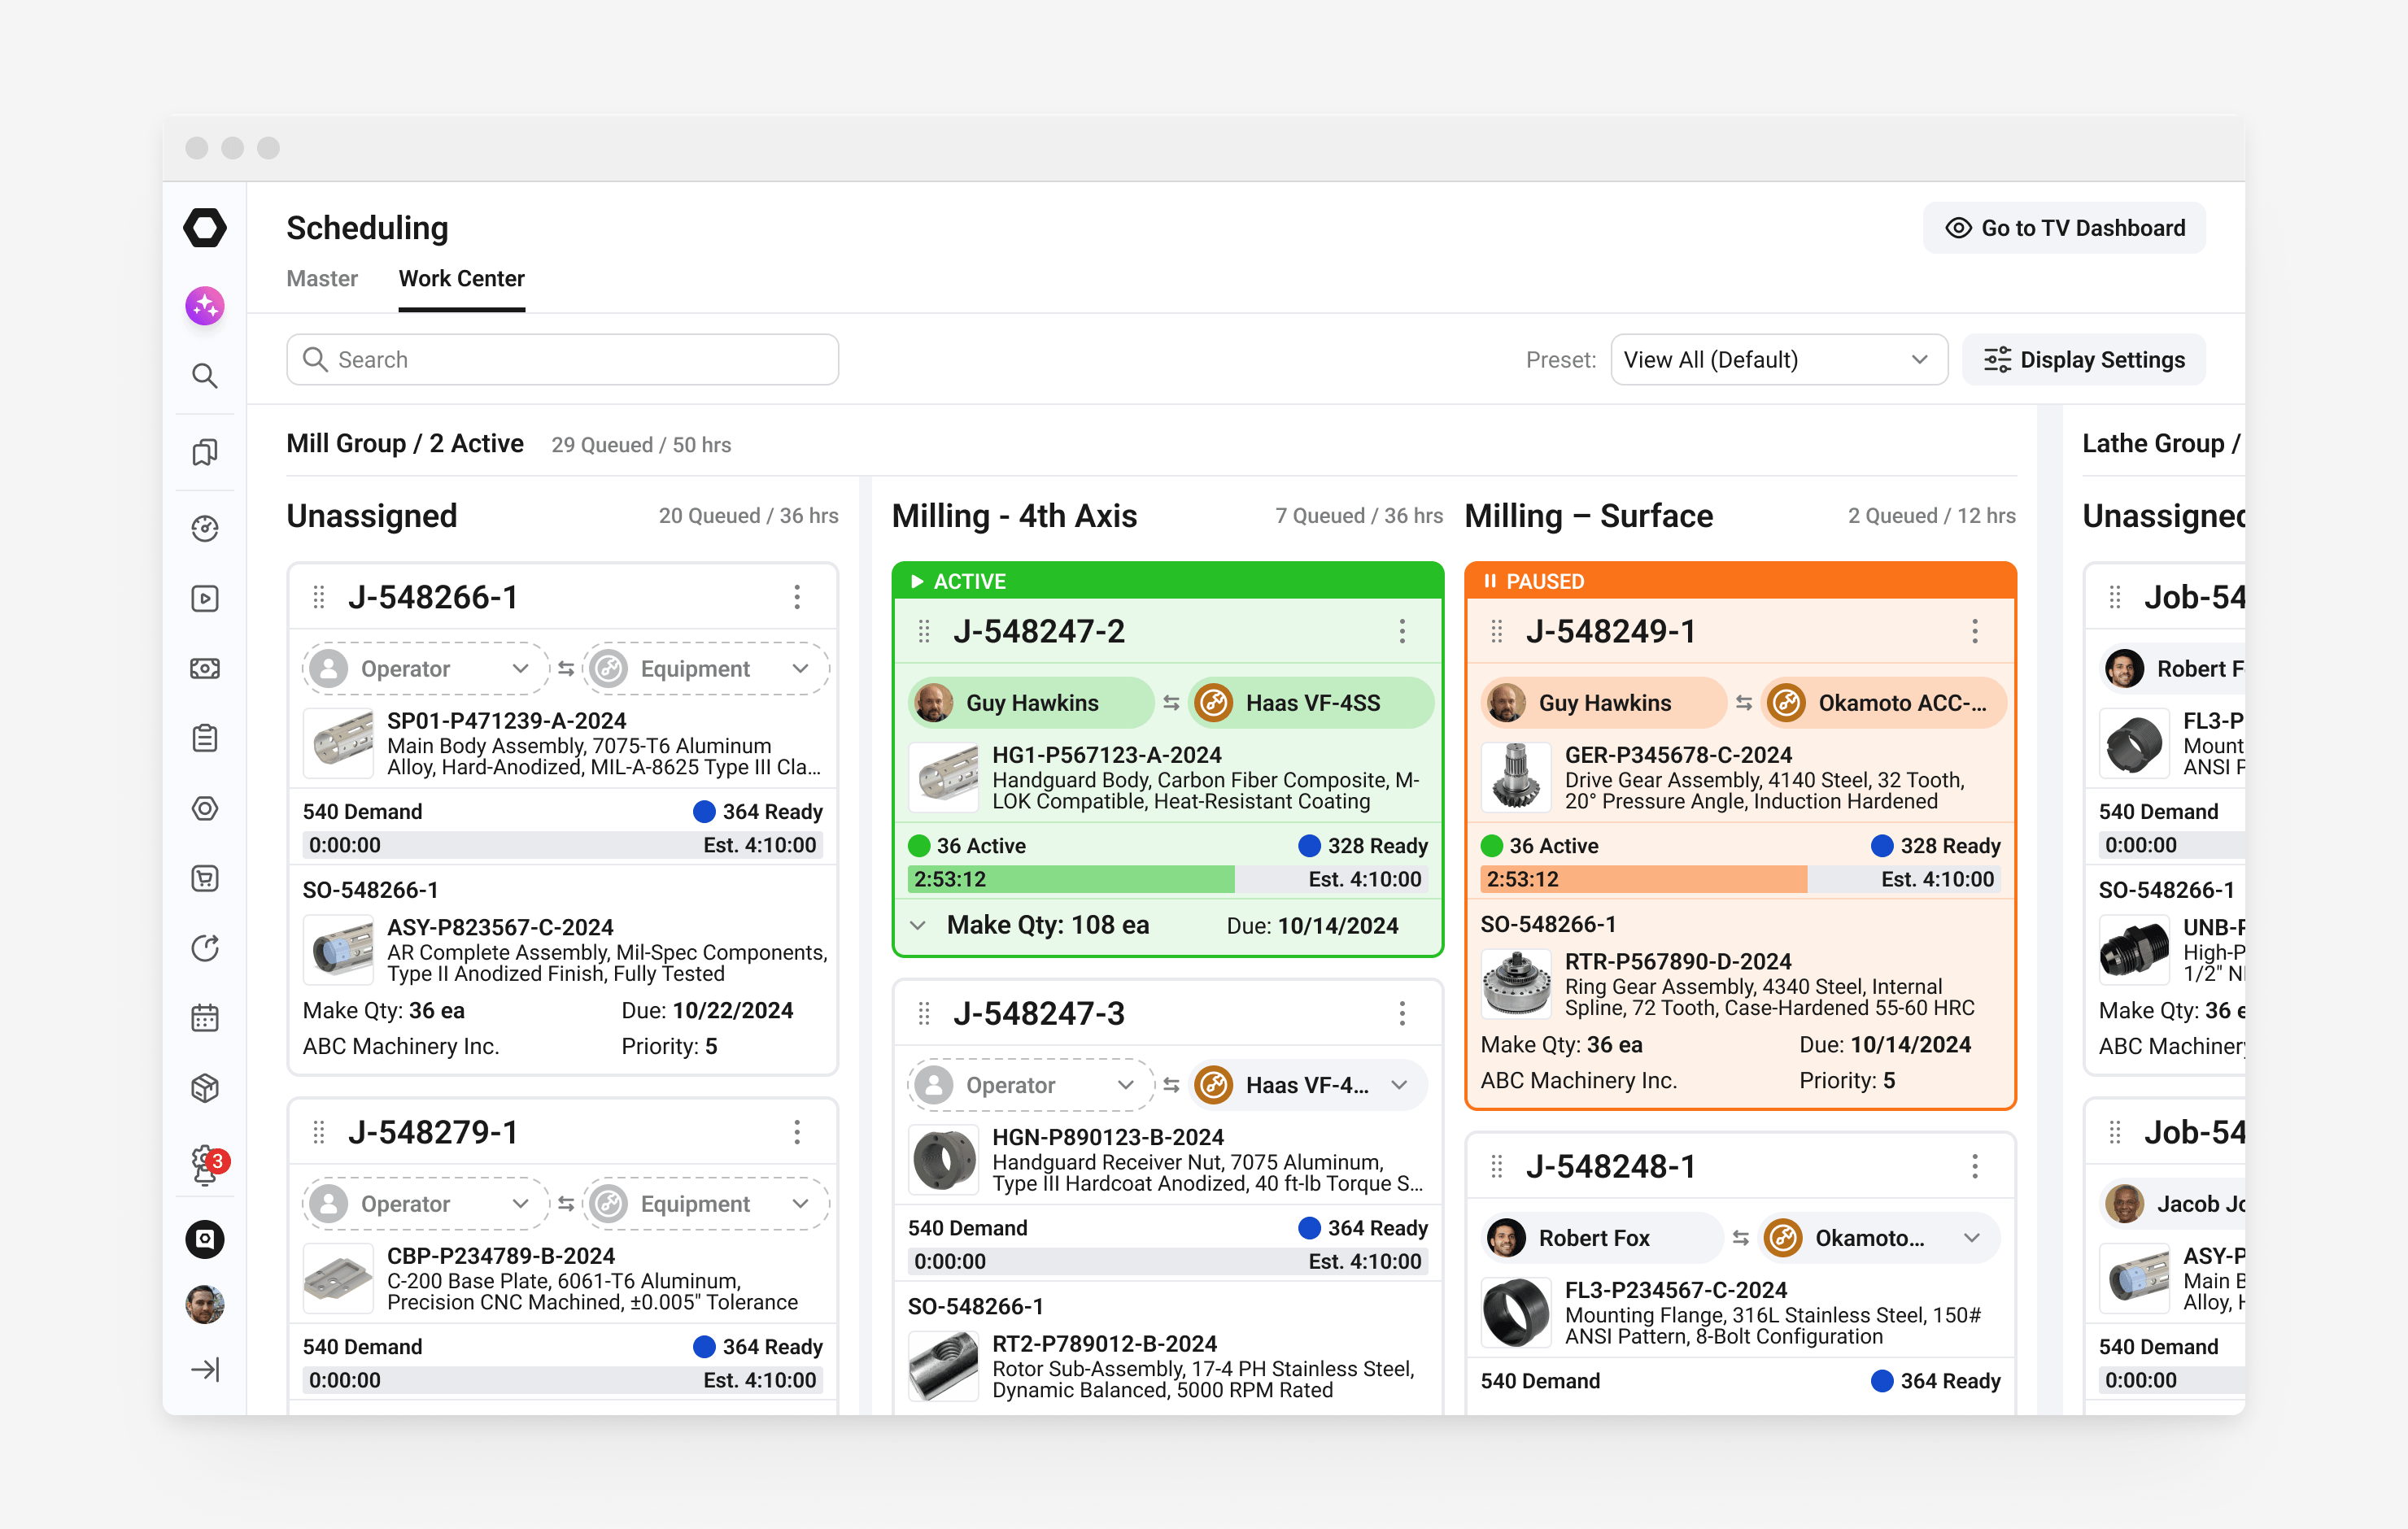Open the shopping cart icon in sidebar

(x=205, y=878)
